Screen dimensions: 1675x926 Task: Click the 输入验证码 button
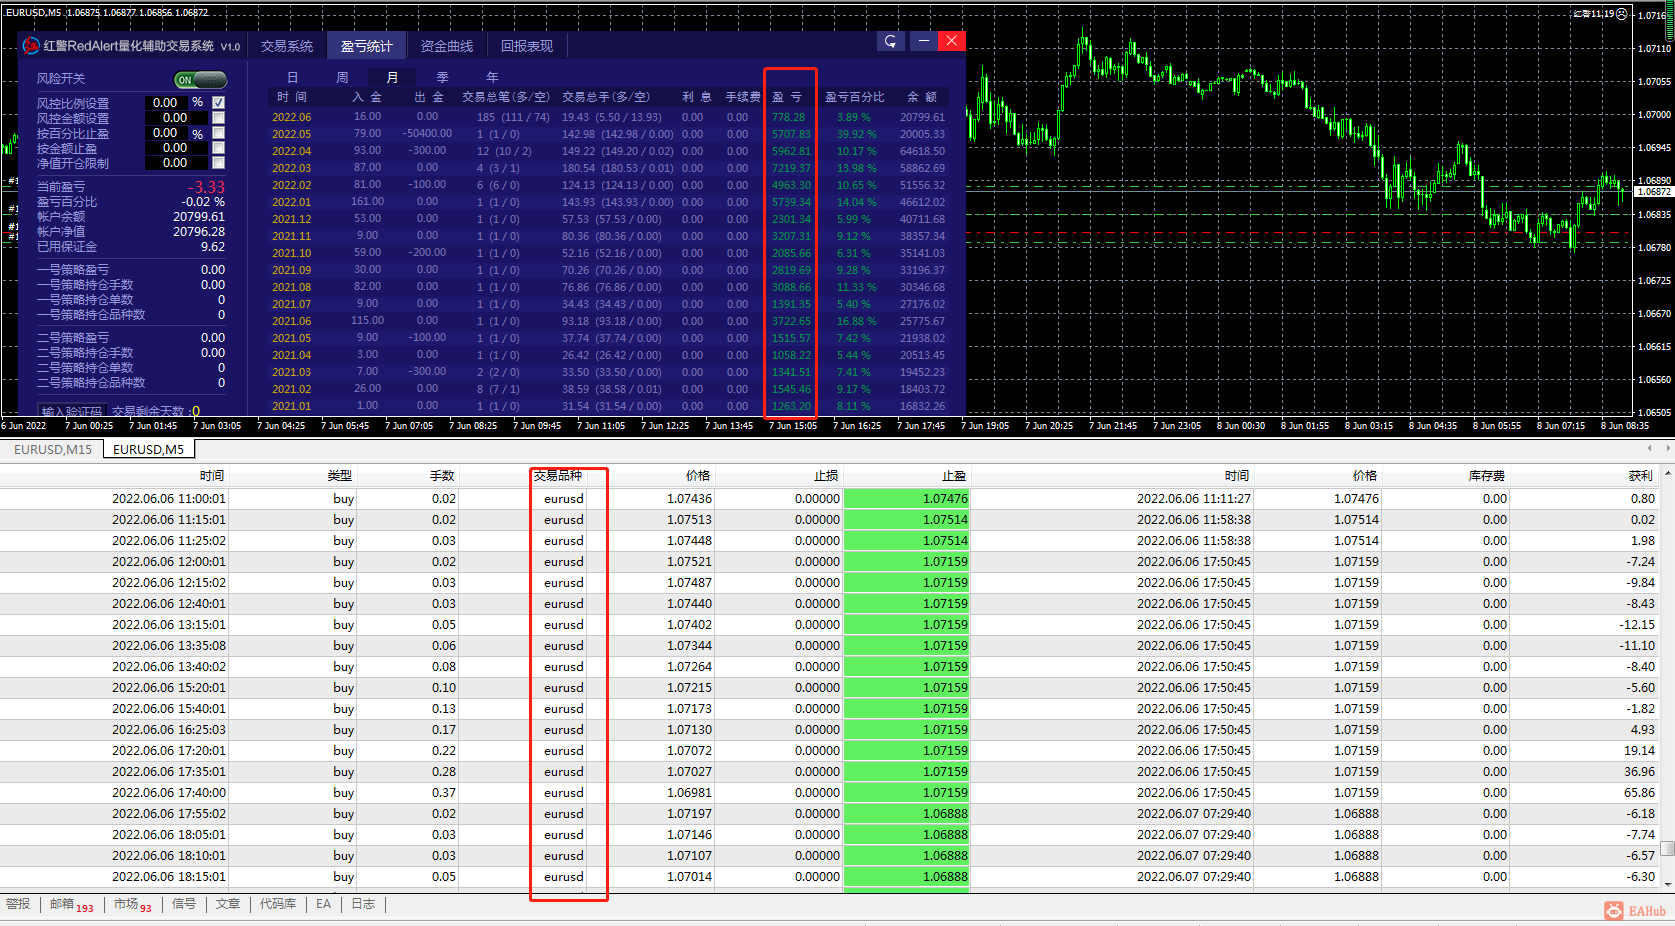[x=72, y=411]
